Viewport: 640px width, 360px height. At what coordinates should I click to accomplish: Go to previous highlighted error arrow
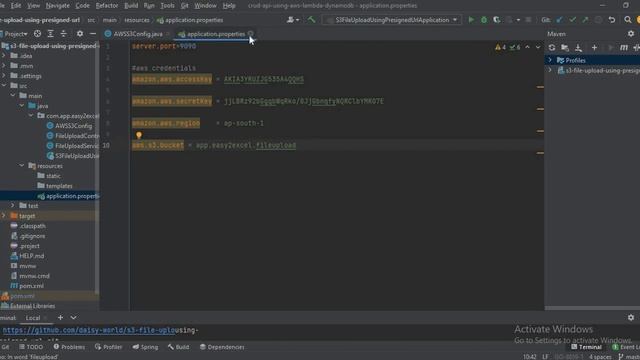click(x=527, y=47)
